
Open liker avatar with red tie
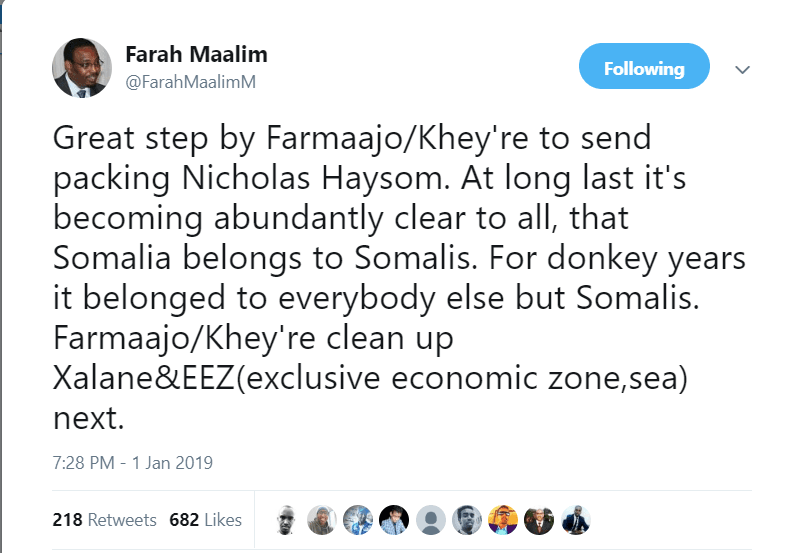539,519
